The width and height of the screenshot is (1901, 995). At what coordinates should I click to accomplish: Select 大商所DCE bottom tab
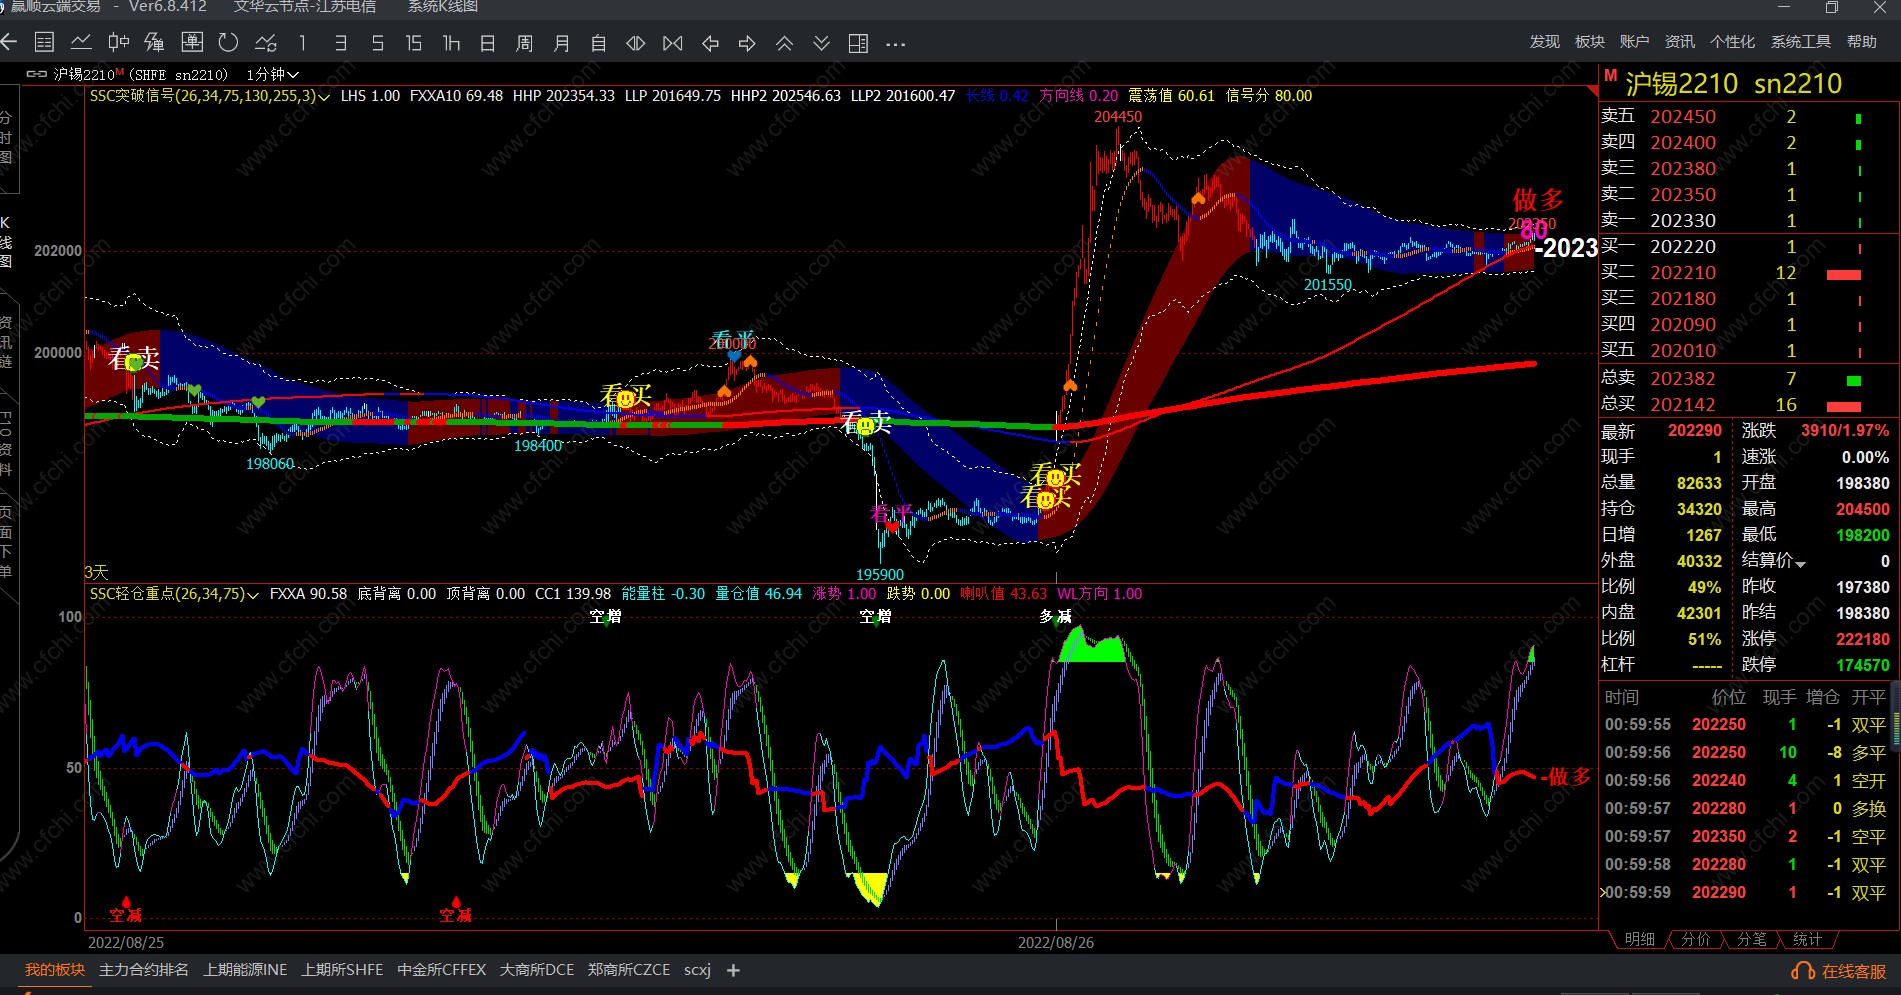pyautogui.click(x=537, y=970)
